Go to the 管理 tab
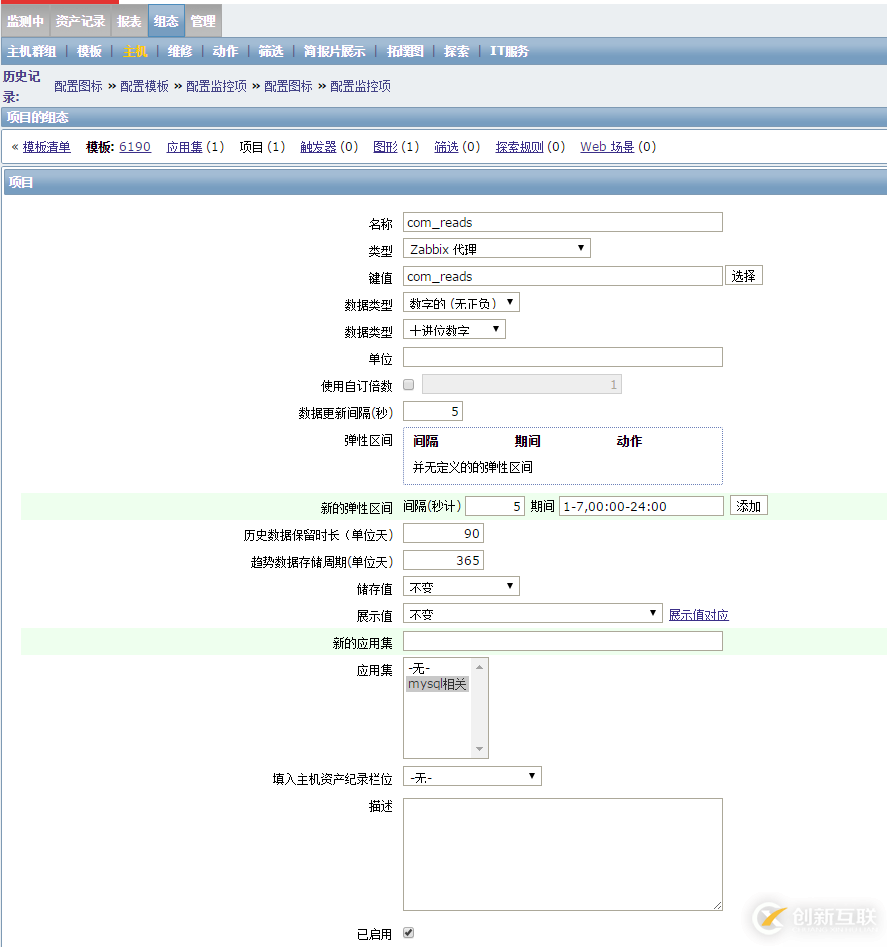The image size is (887, 947). click(203, 21)
